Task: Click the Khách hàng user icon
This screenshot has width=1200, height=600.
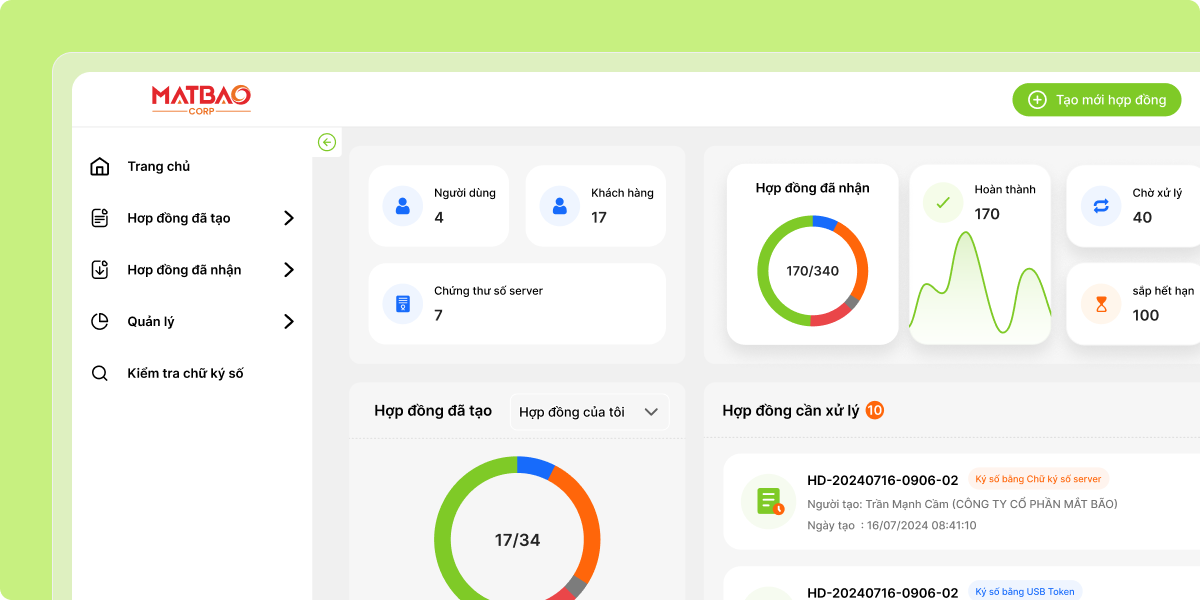Action: pos(560,206)
